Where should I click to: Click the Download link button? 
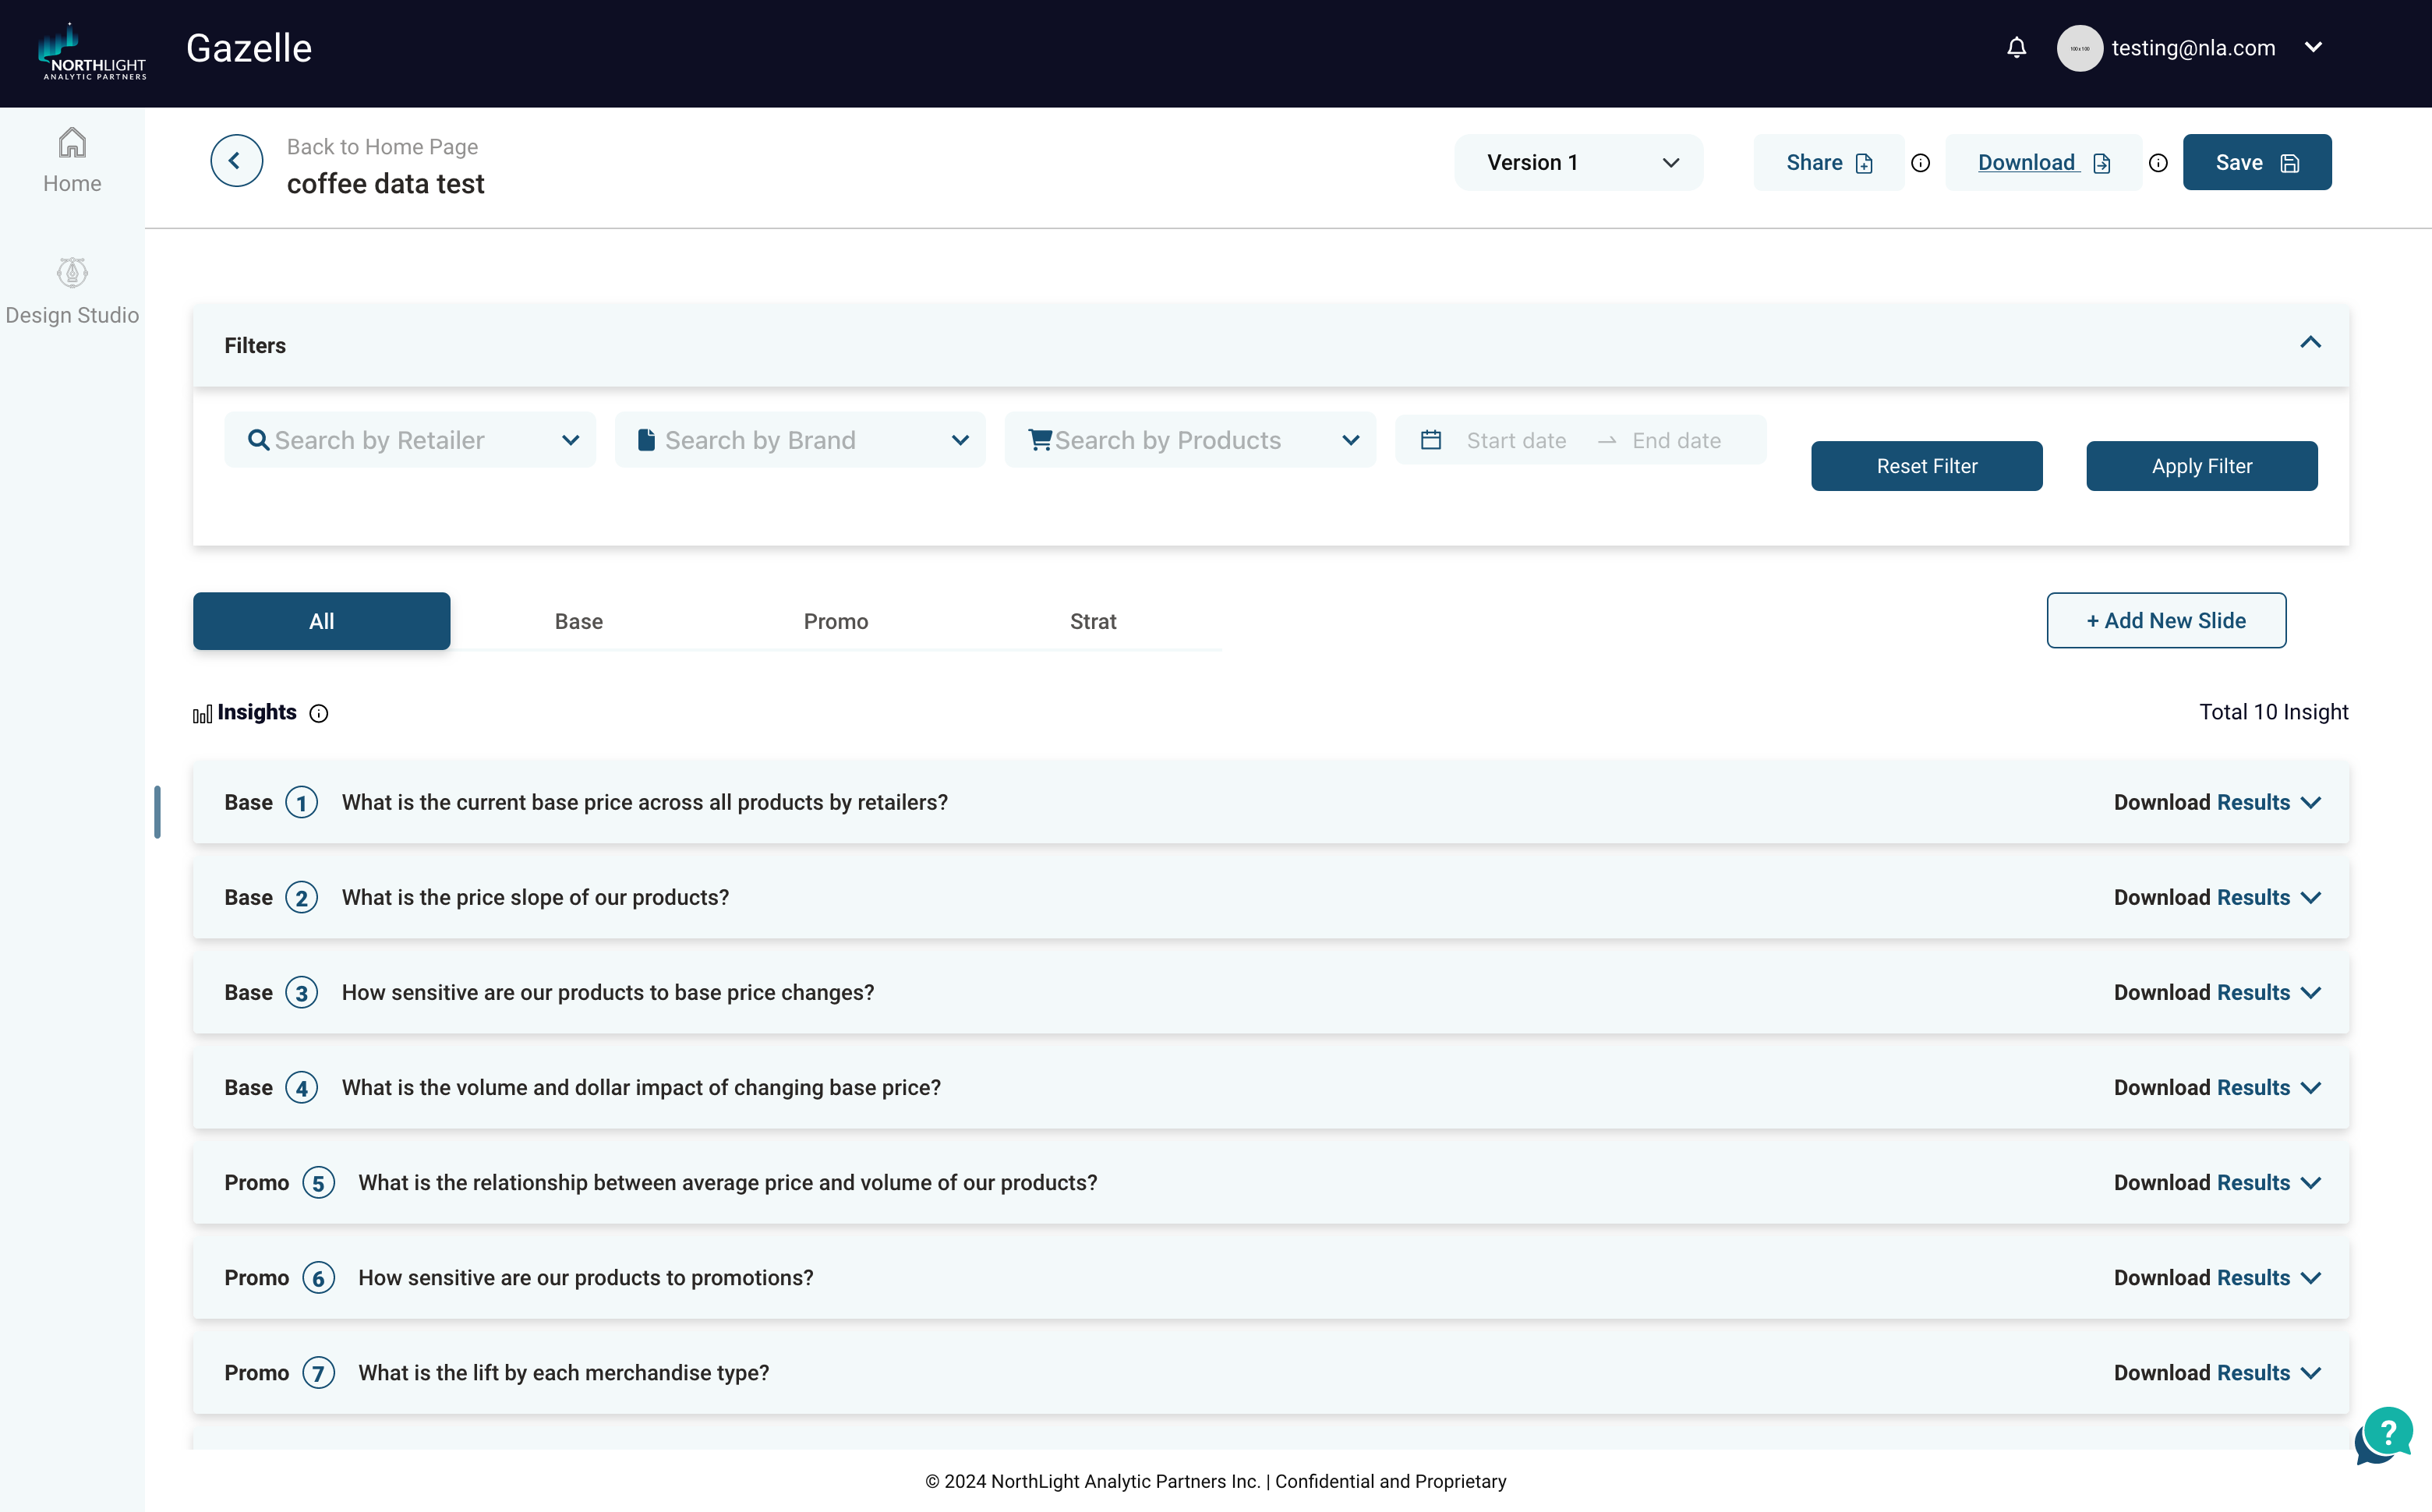tap(2042, 162)
